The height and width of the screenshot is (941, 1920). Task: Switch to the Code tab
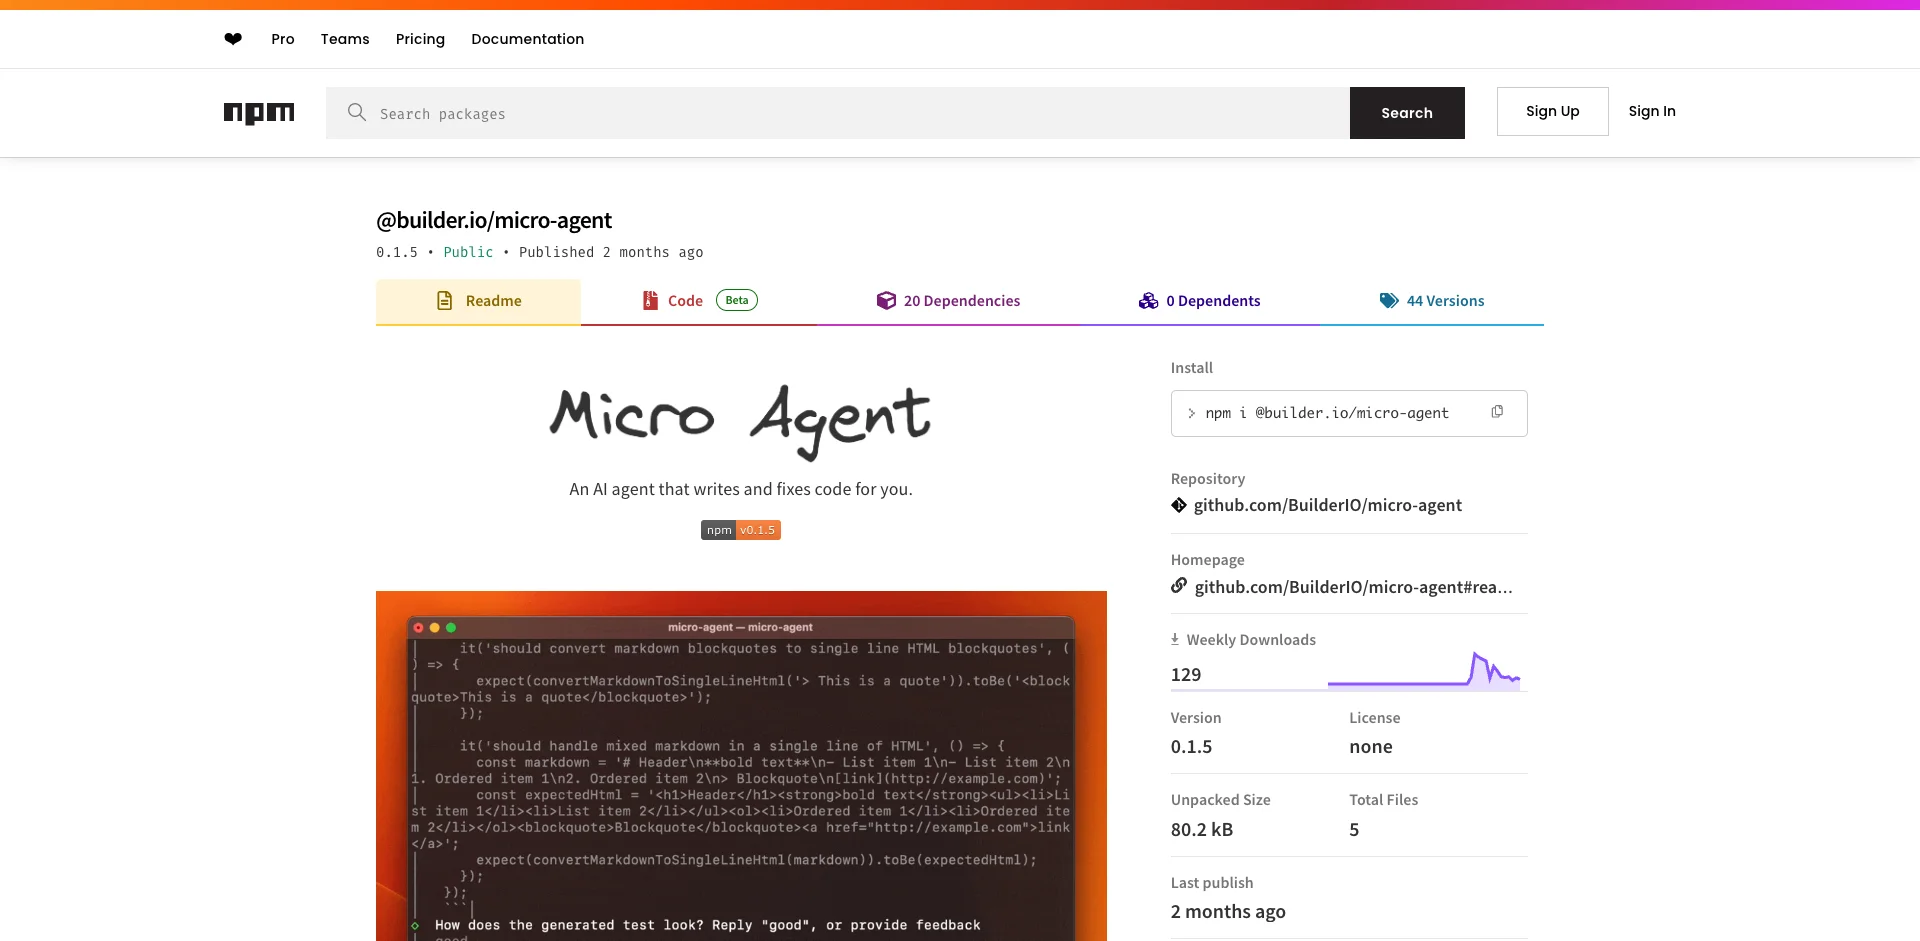coord(699,301)
